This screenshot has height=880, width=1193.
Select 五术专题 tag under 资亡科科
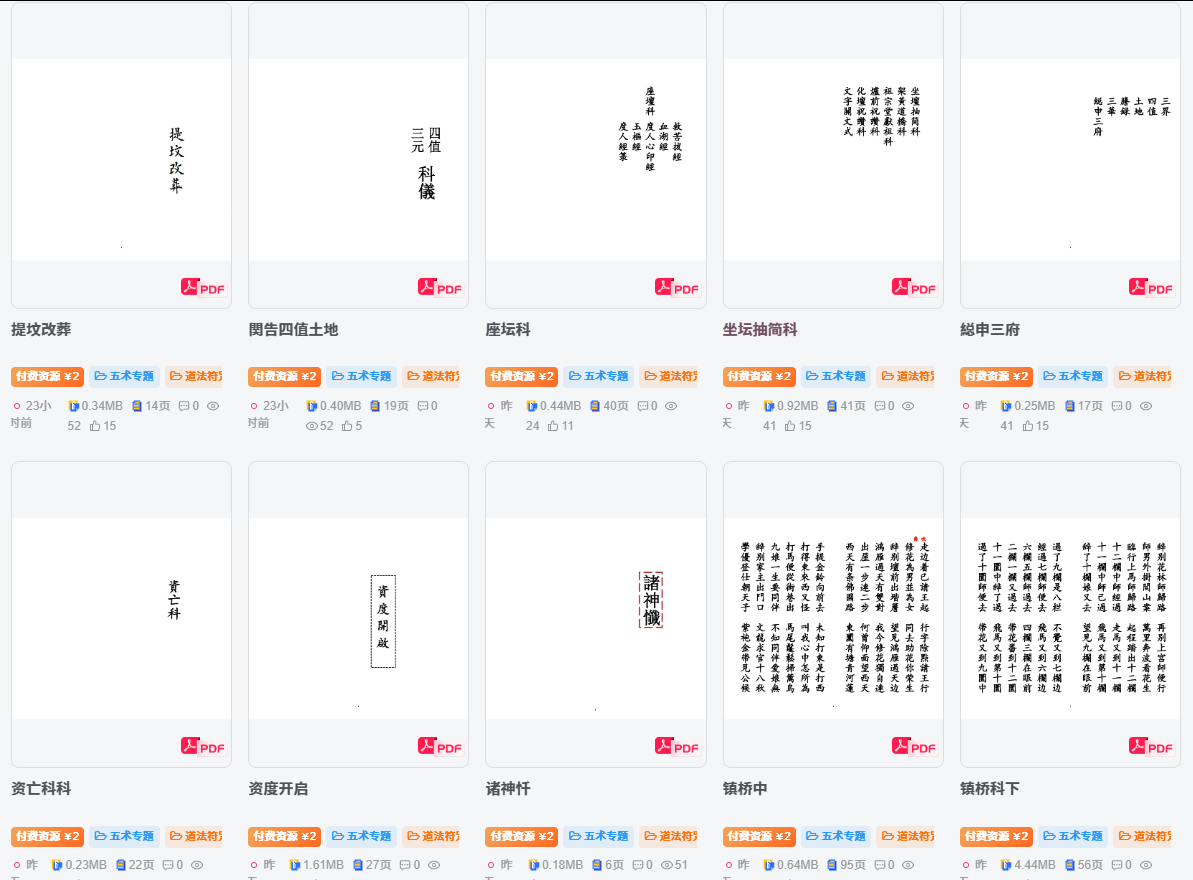click(124, 836)
